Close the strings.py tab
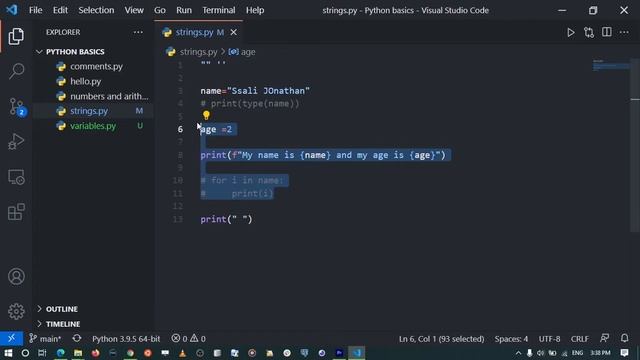This screenshot has height=360, width=640. [233, 32]
